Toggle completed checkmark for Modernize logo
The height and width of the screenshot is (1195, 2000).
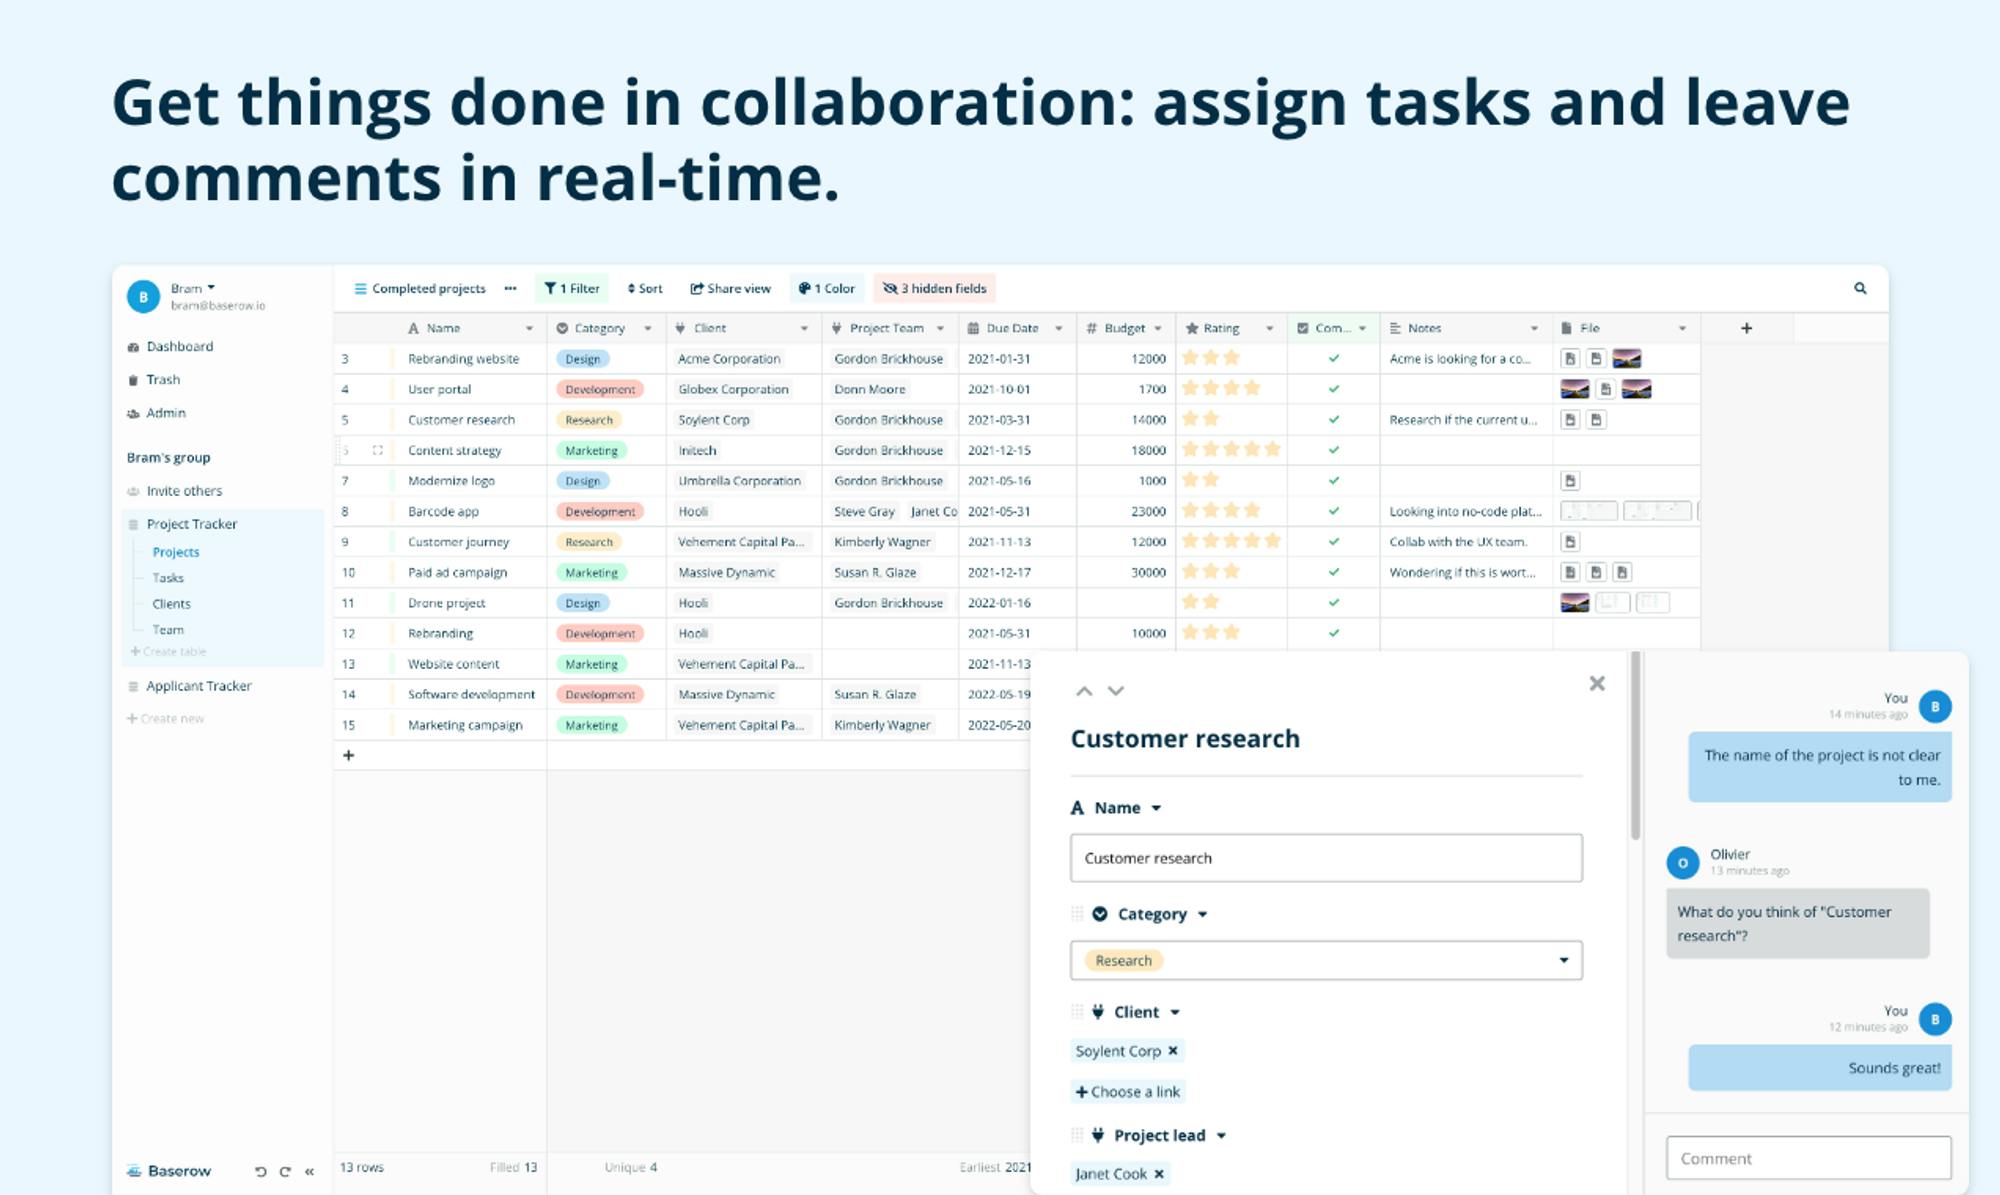coord(1333,480)
